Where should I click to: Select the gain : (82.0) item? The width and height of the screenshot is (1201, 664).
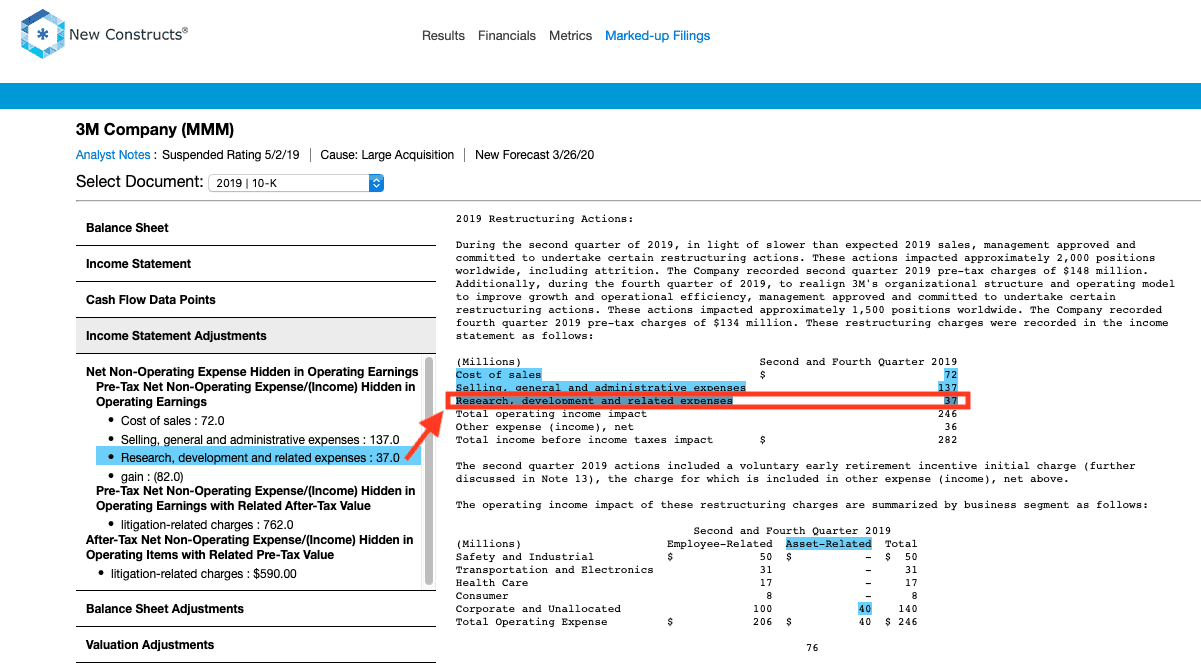(x=152, y=477)
